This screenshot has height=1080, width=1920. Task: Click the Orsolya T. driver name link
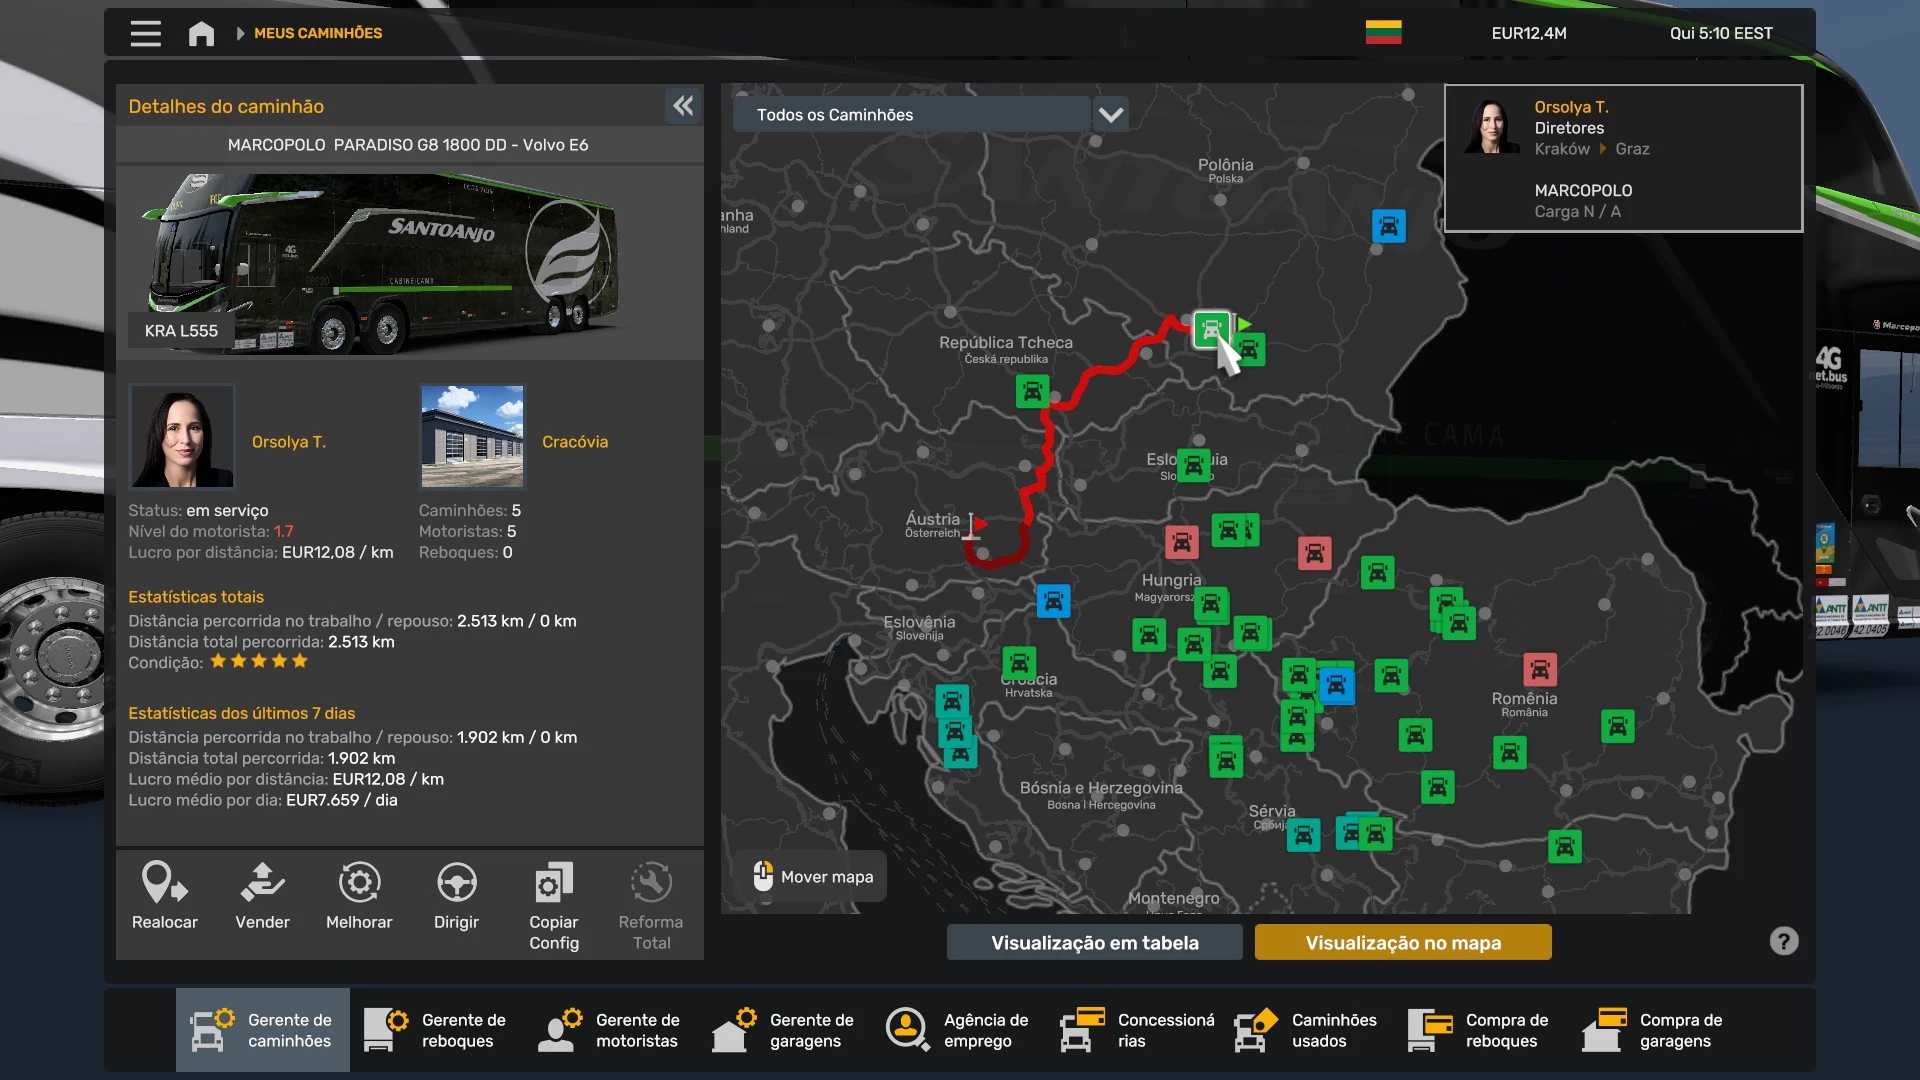(288, 442)
